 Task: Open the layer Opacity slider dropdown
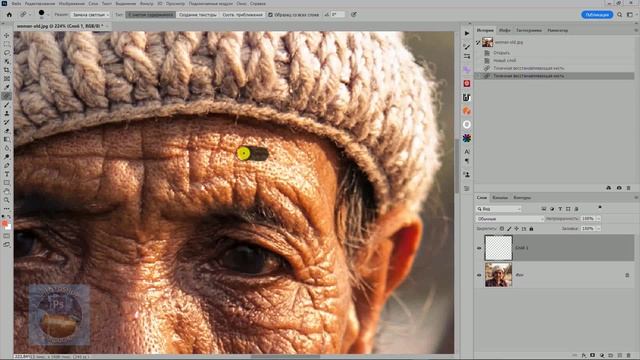point(598,219)
